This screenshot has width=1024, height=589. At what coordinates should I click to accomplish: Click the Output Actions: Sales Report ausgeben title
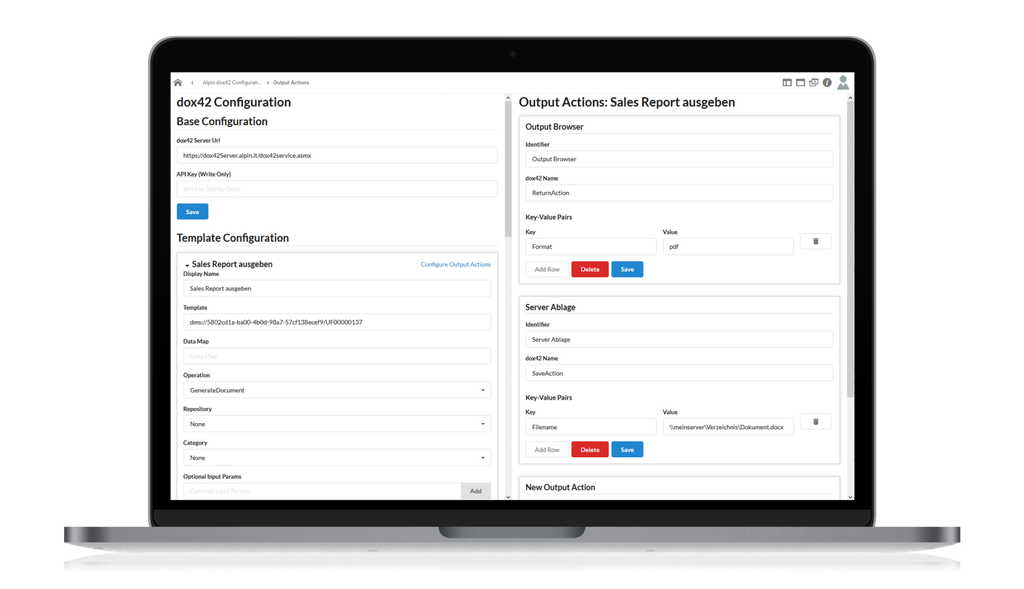click(x=627, y=102)
